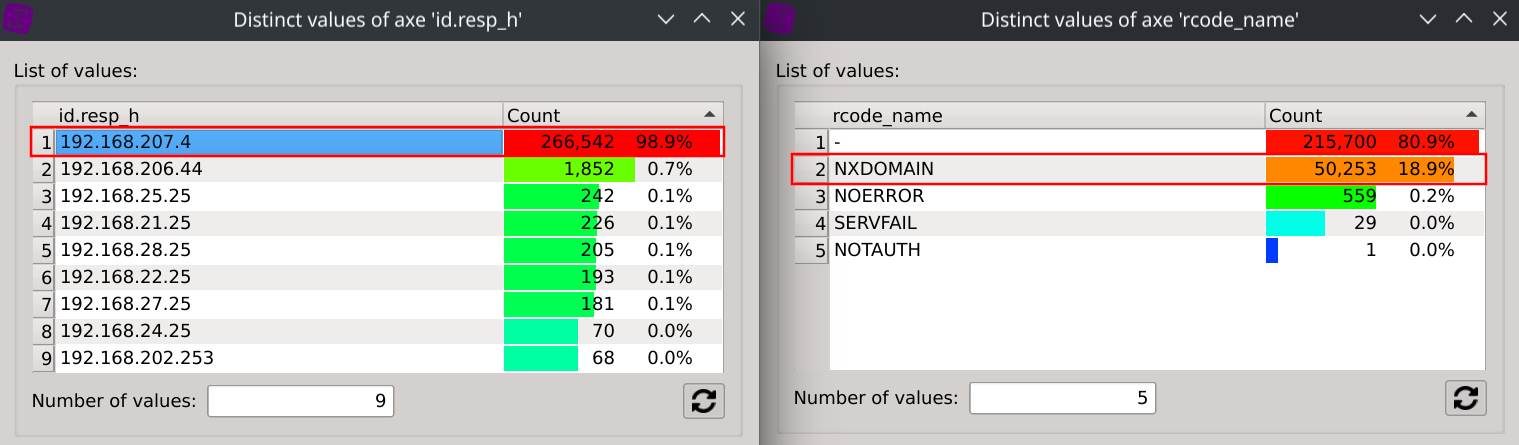Click the blue NOTAUTH count bar
This screenshot has width=1519, height=445.
click(x=1272, y=250)
